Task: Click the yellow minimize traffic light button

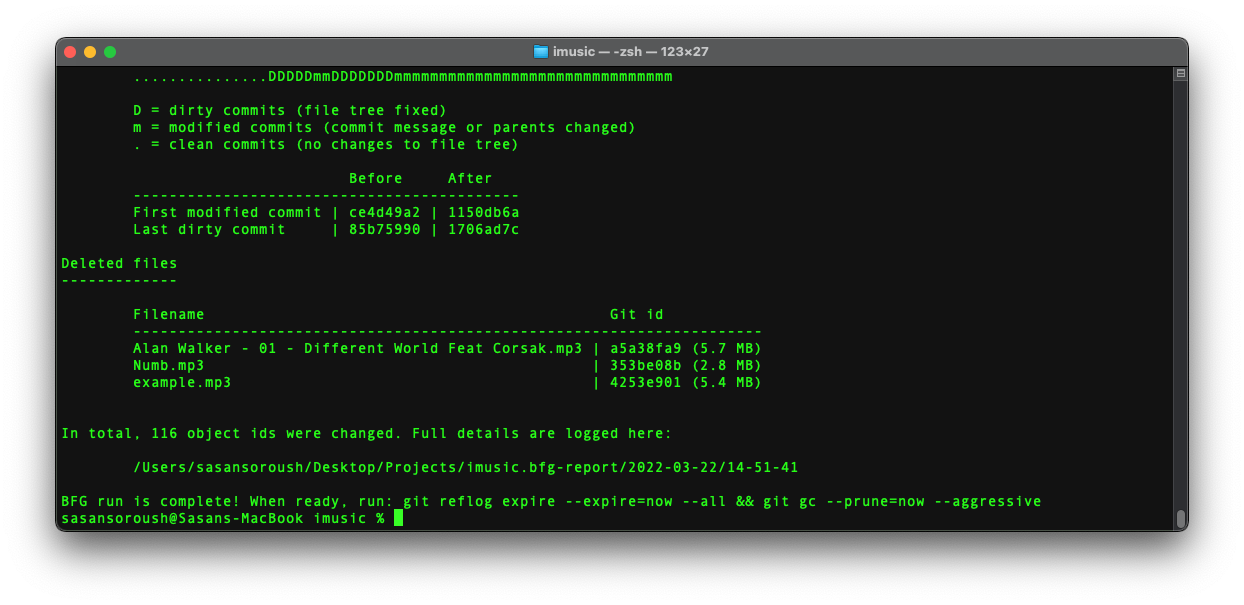Action: [90, 51]
